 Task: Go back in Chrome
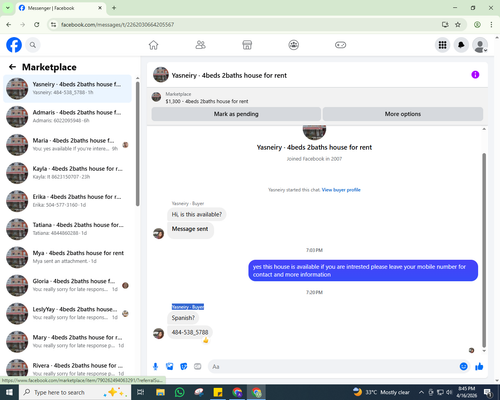coord(9,24)
